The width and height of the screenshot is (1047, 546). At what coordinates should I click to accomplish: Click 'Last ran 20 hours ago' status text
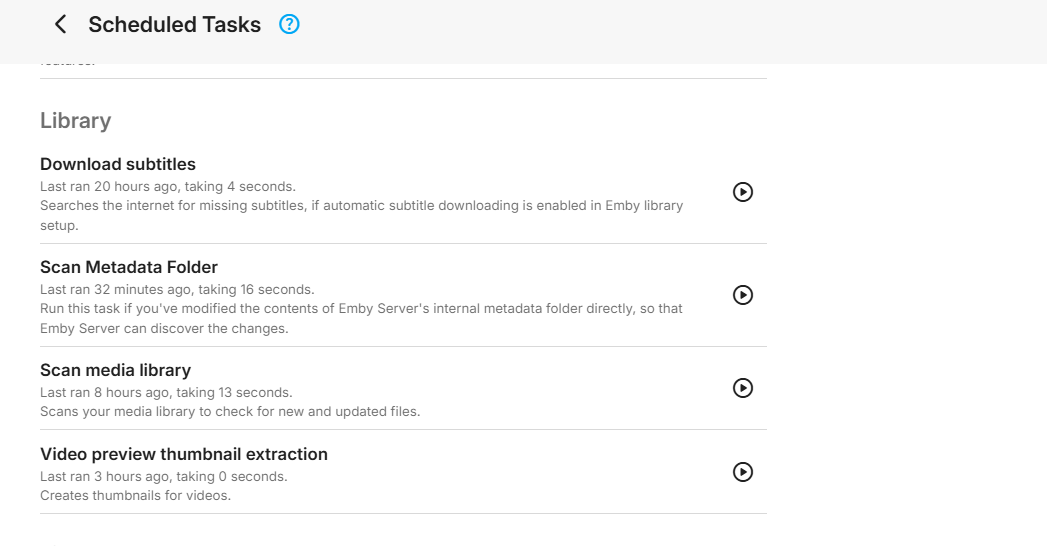pos(167,186)
